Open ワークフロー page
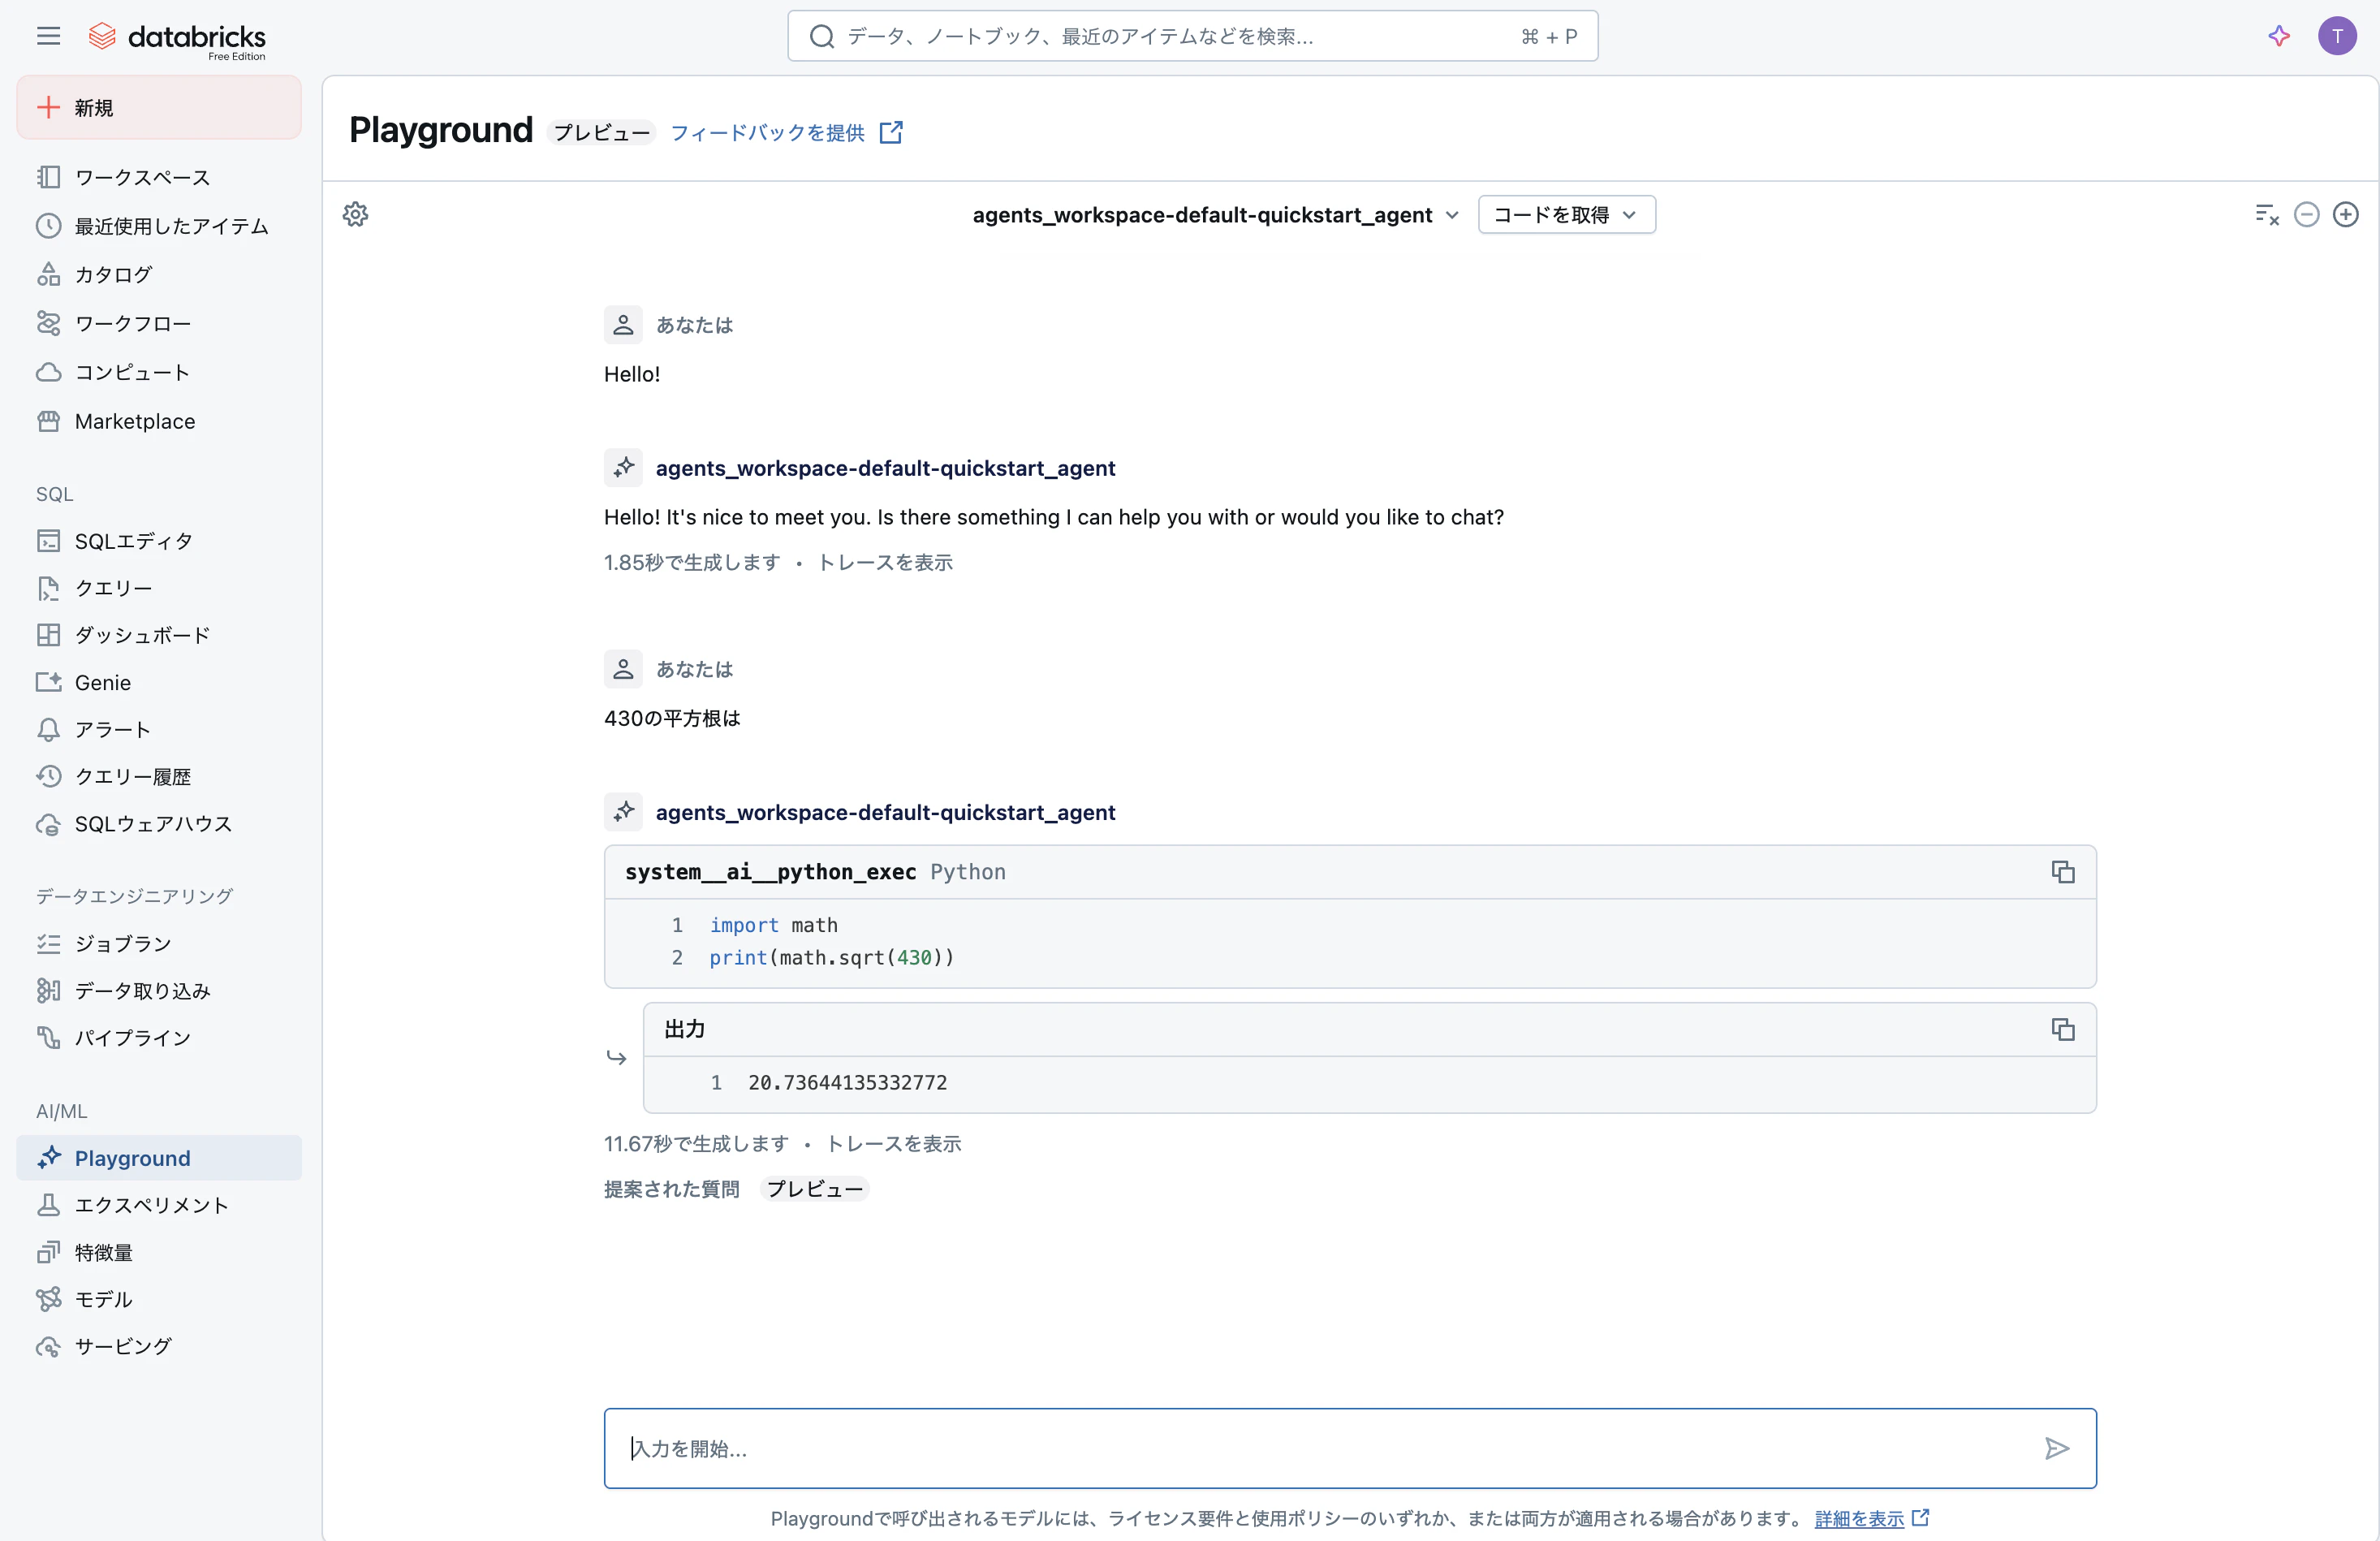The image size is (2380, 1541). point(159,323)
